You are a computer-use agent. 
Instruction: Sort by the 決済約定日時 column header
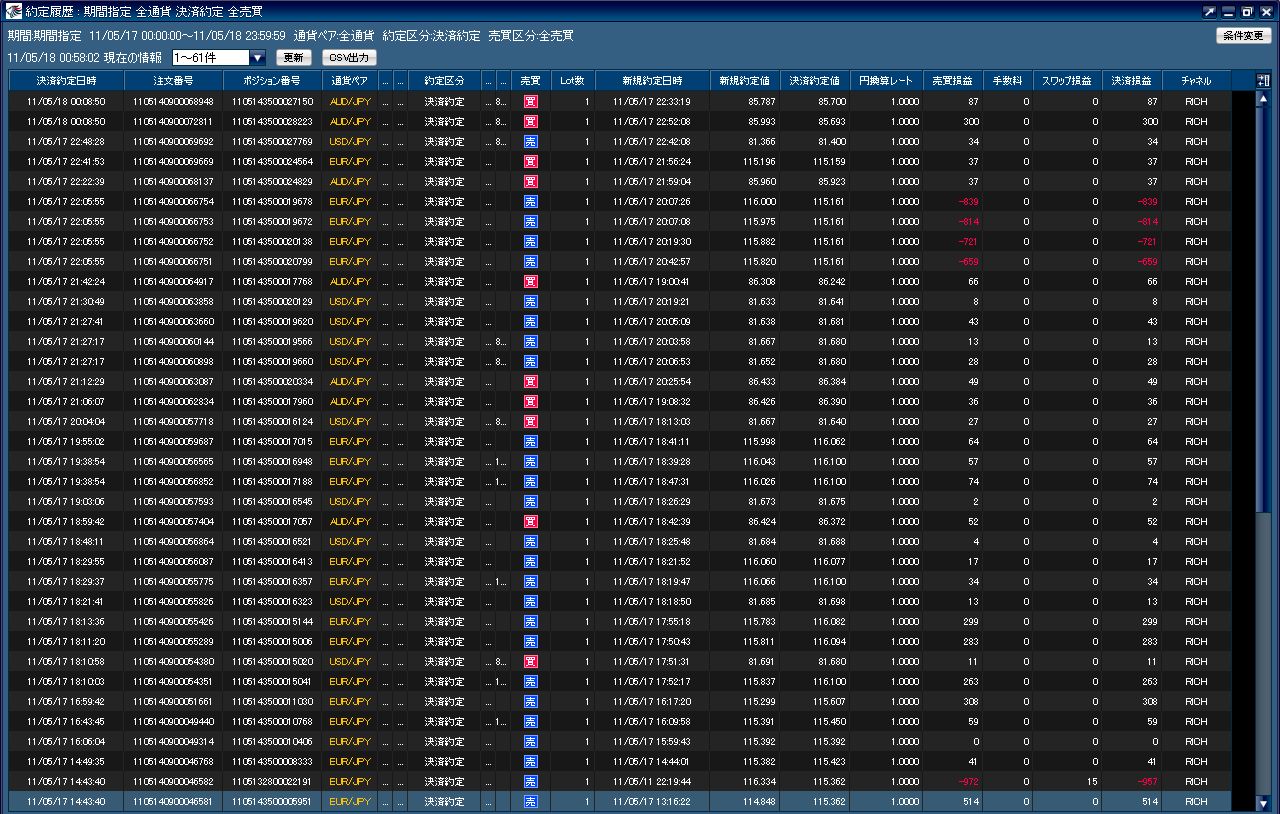pos(66,81)
